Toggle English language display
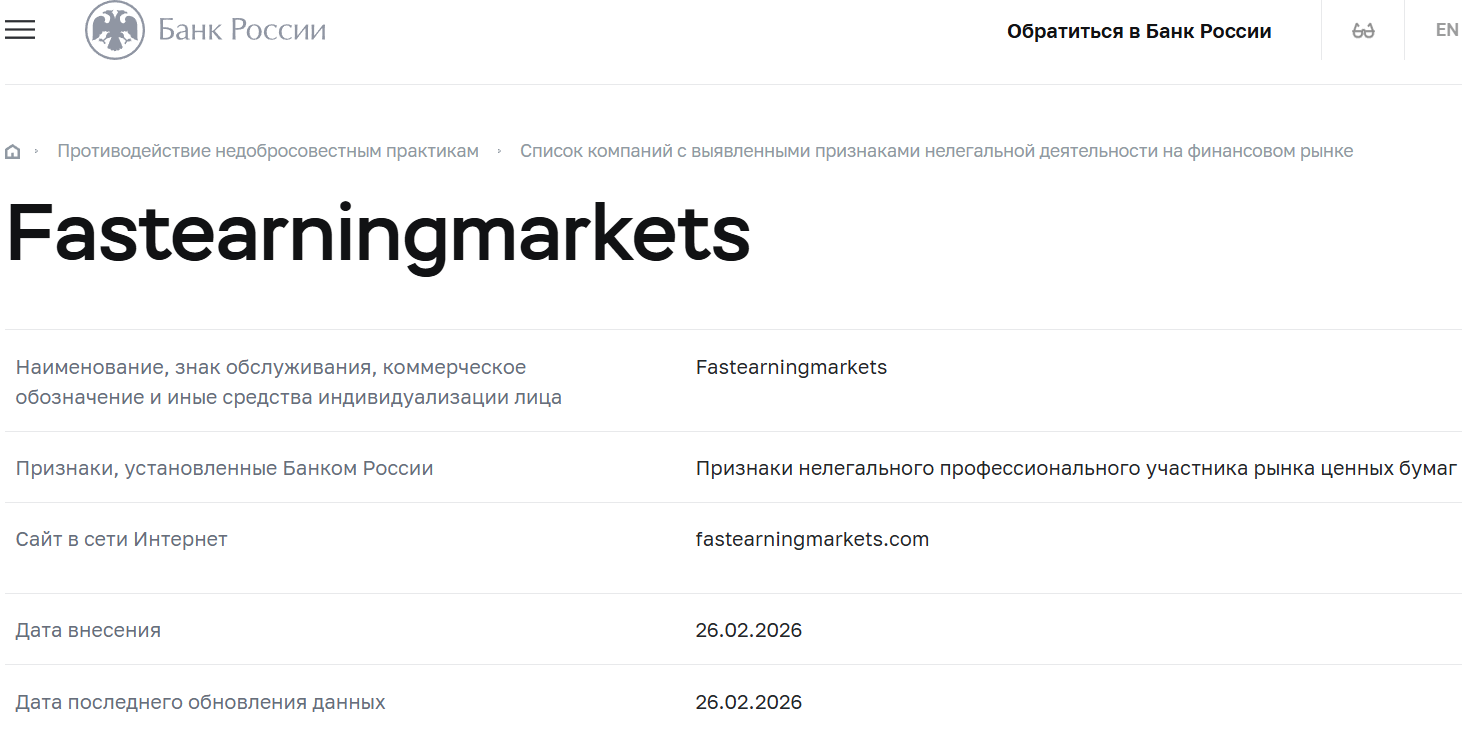This screenshot has height=730, width=1462. [x=1447, y=30]
